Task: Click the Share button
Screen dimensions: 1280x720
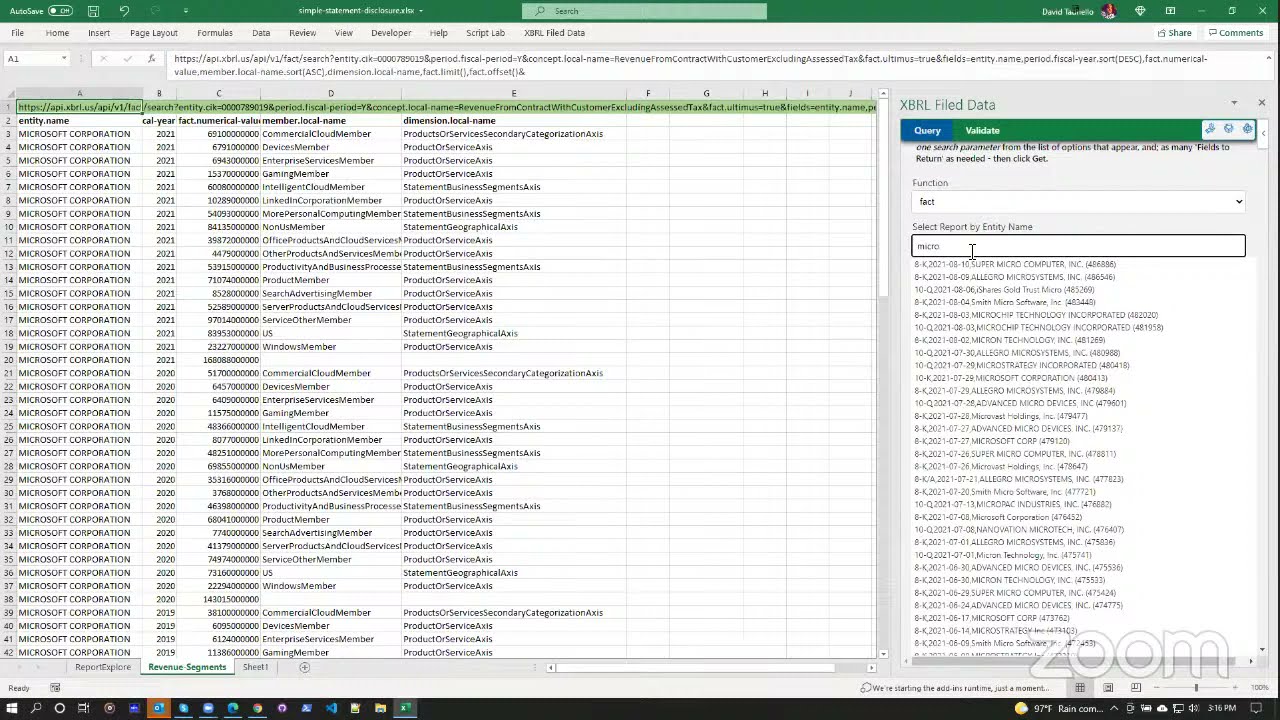Action: tap(1174, 33)
